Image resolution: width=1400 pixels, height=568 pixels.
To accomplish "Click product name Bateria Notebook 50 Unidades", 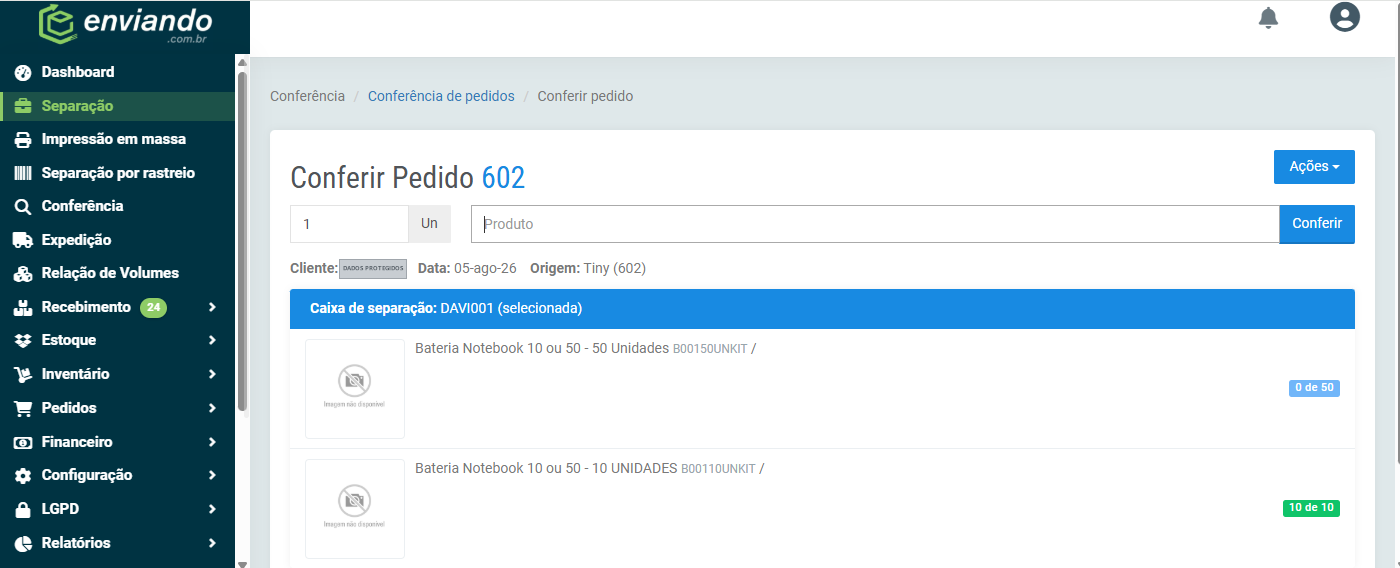I will (x=542, y=348).
